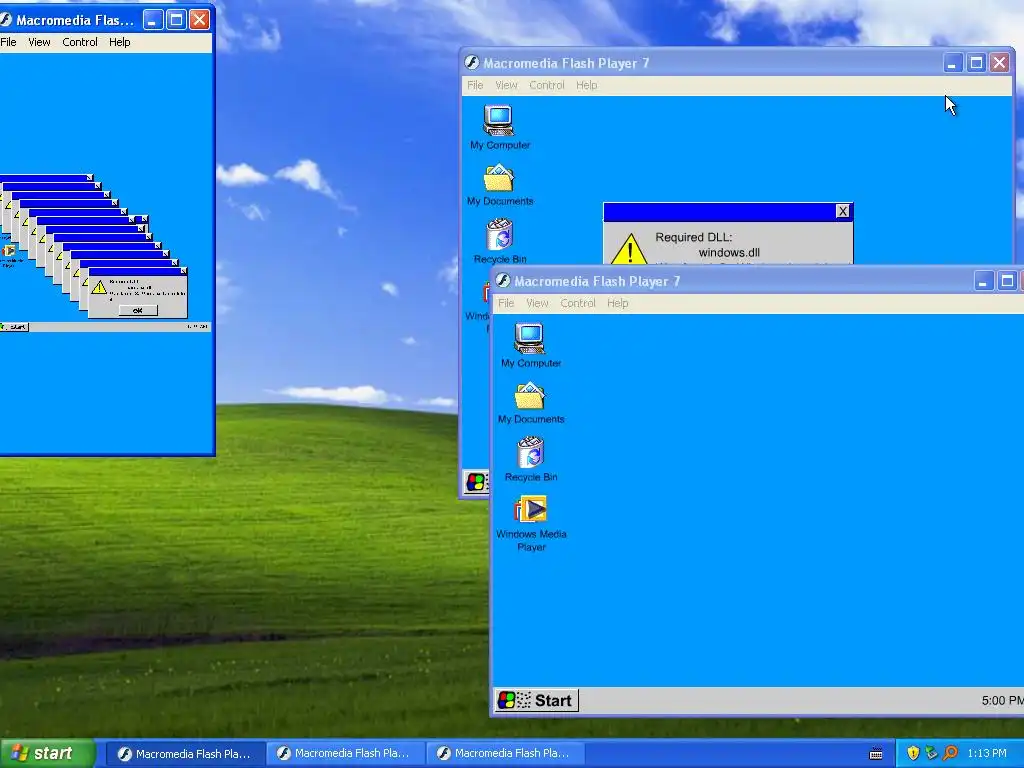Open View menu in back Flash Player 7 window

506,85
